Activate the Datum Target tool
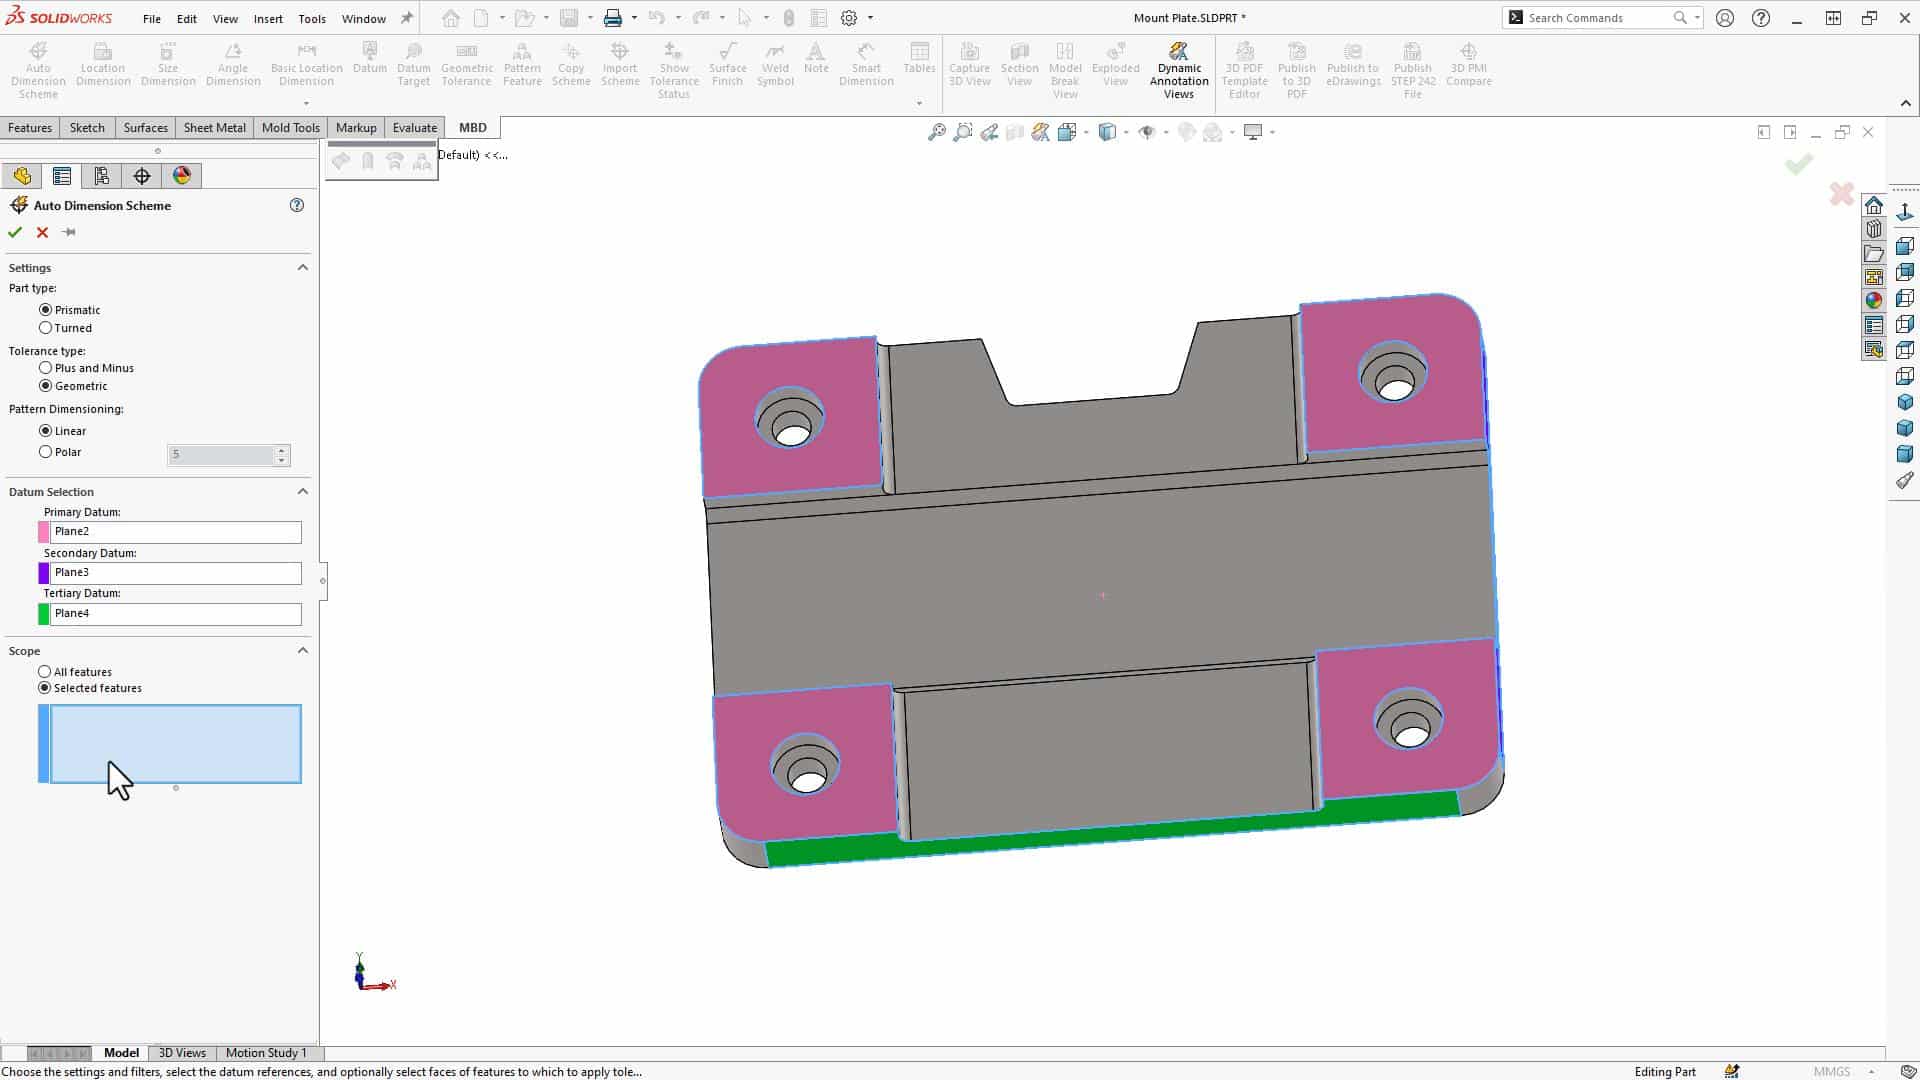1920x1080 pixels. tap(413, 62)
